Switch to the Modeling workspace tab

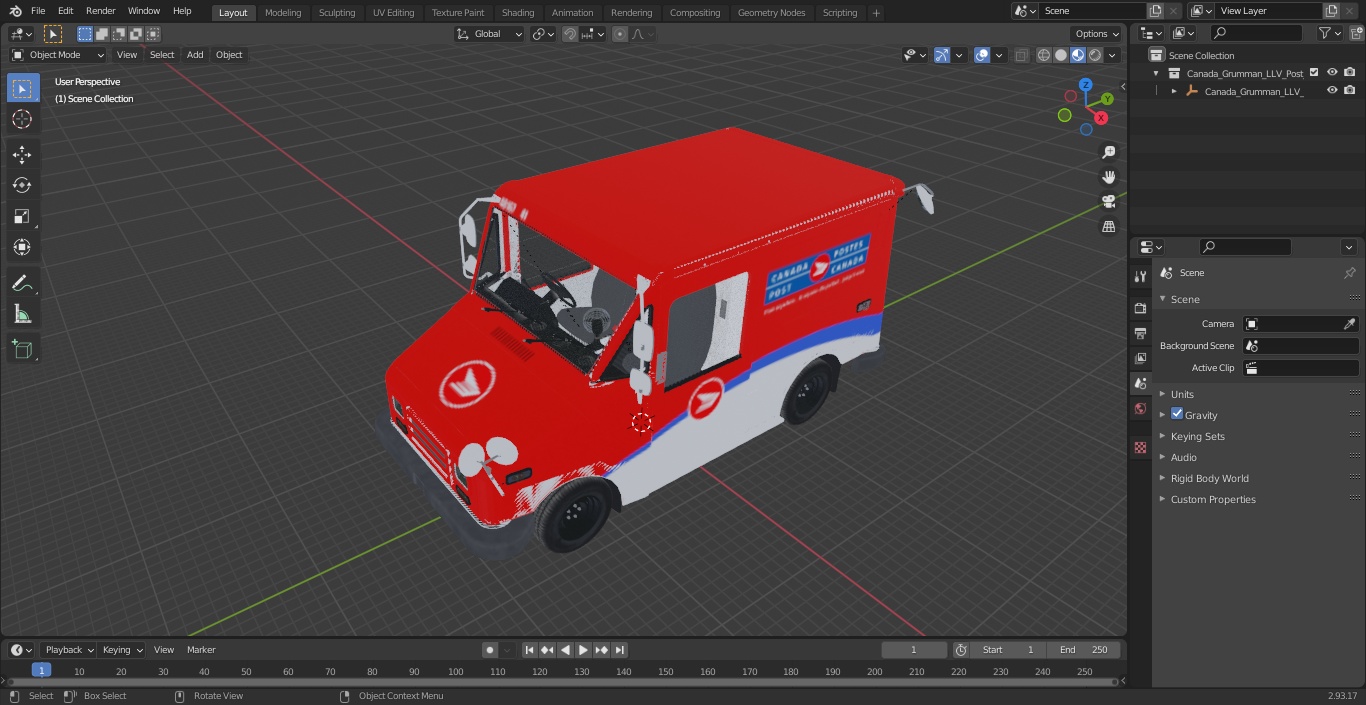(x=283, y=13)
